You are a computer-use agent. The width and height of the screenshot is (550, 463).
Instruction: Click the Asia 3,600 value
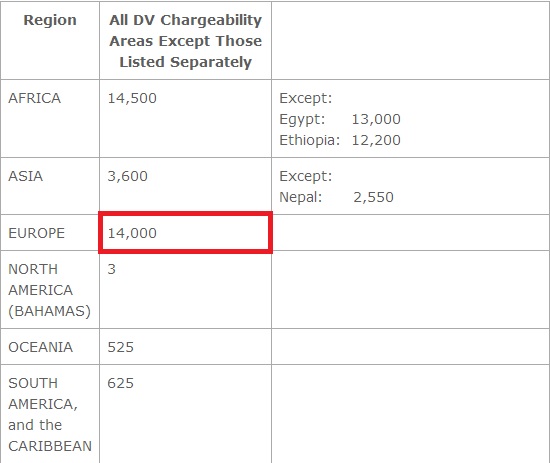[128, 176]
